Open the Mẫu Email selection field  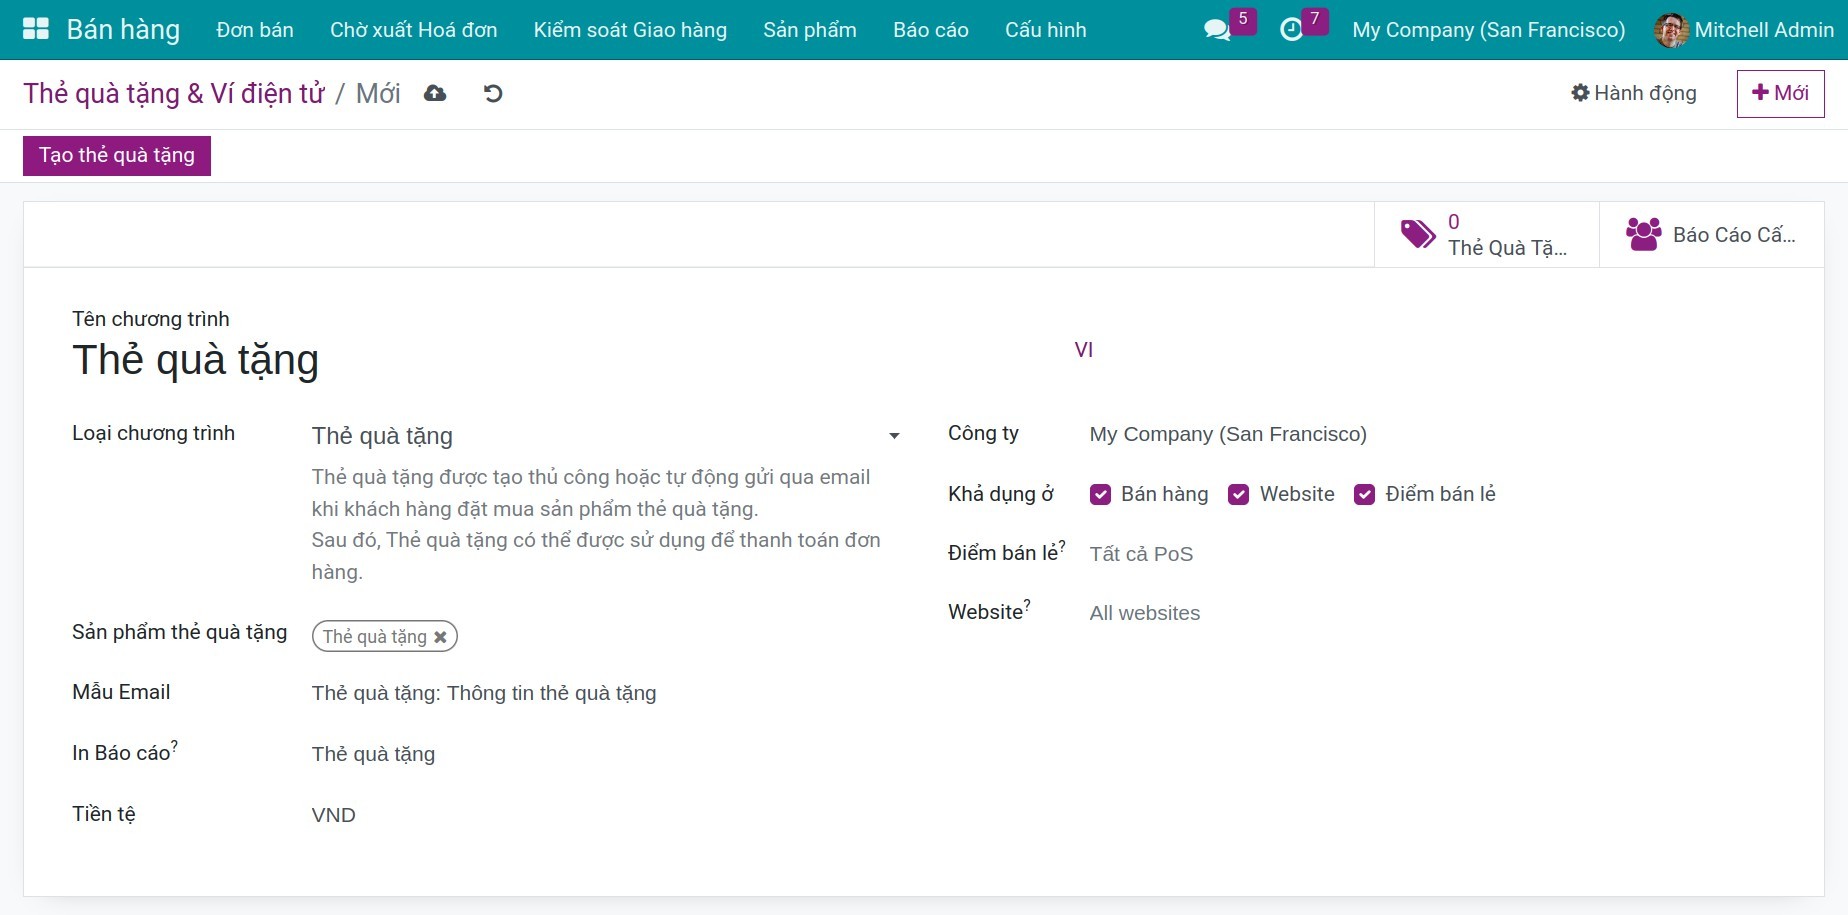[606, 693]
